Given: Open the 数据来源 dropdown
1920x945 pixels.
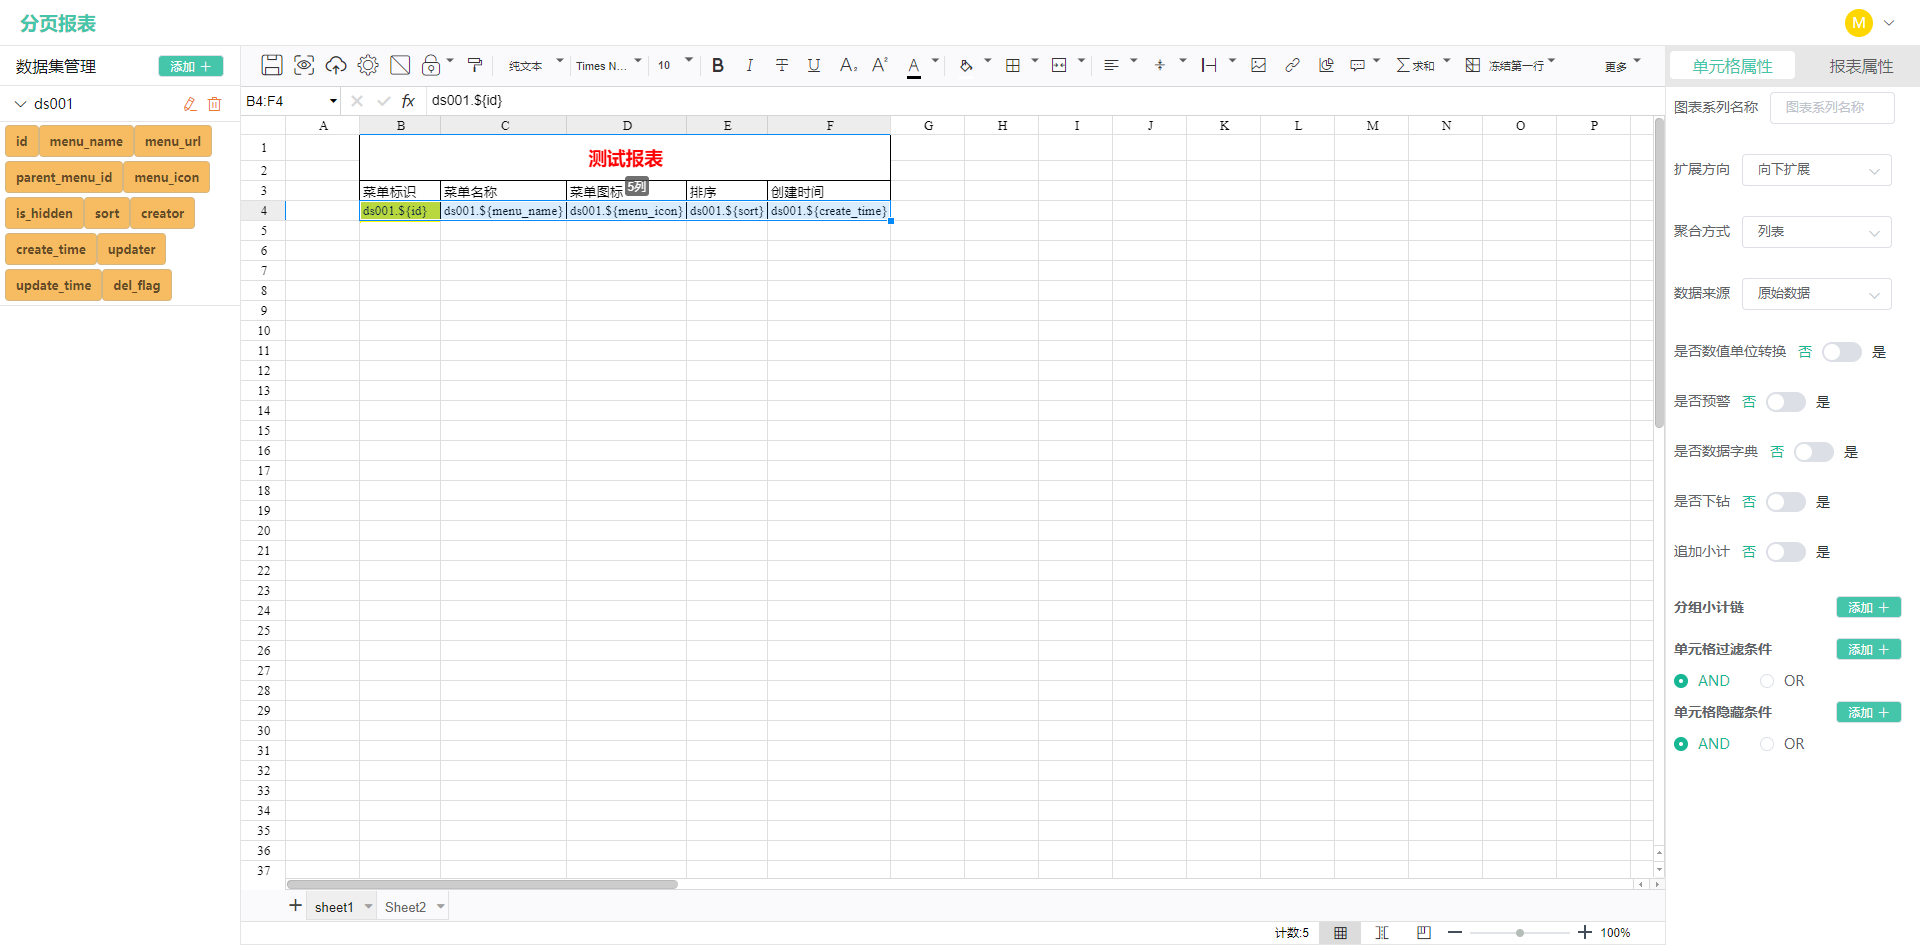Looking at the screenshot, I should (x=1817, y=294).
